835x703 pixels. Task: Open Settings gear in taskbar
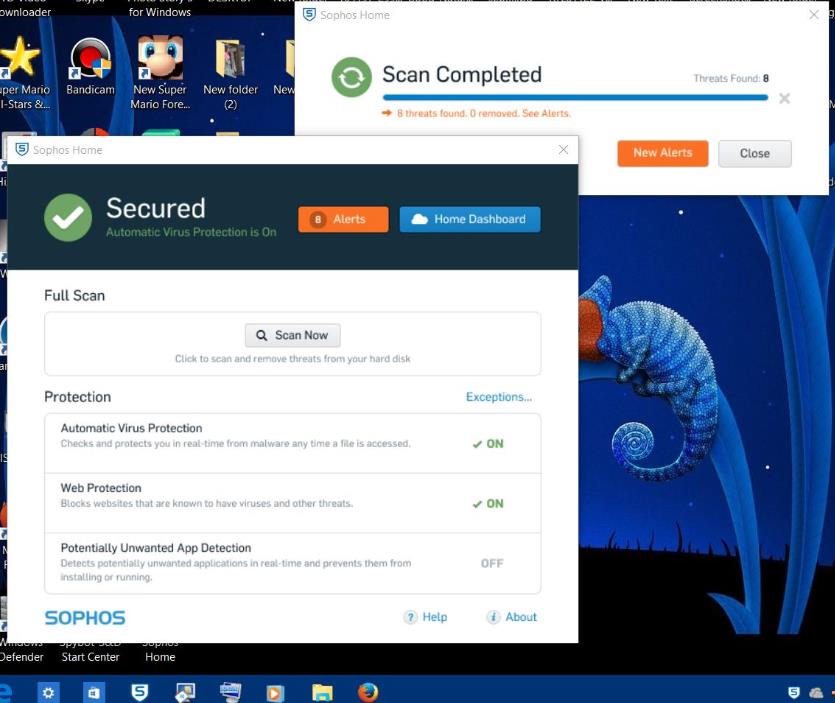[48, 692]
